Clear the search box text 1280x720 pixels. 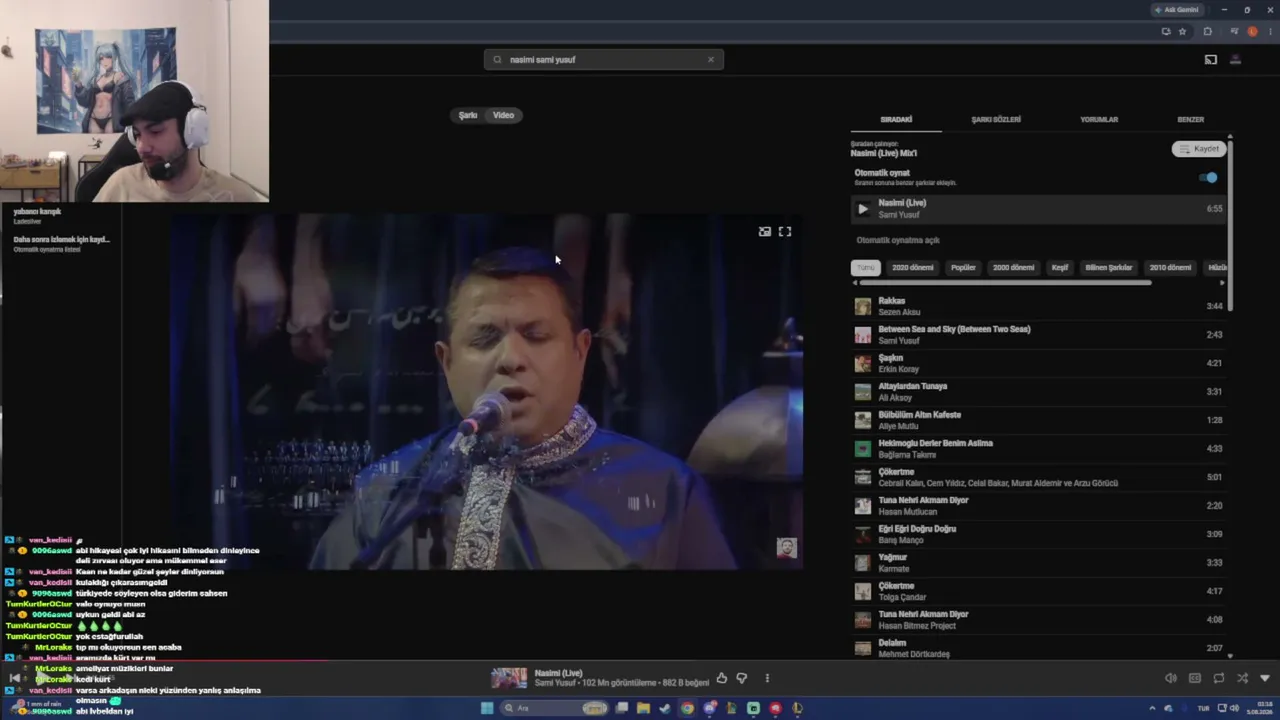tap(711, 59)
